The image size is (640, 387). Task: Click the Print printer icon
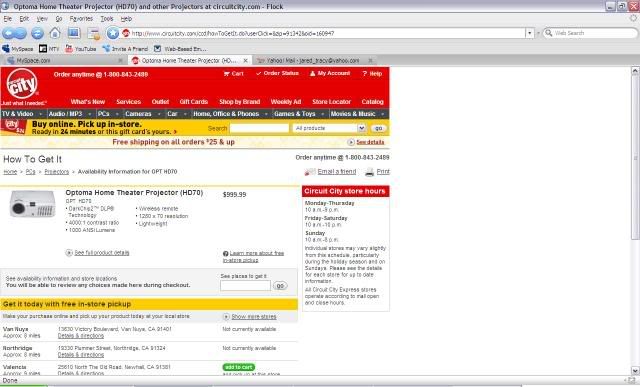369,172
